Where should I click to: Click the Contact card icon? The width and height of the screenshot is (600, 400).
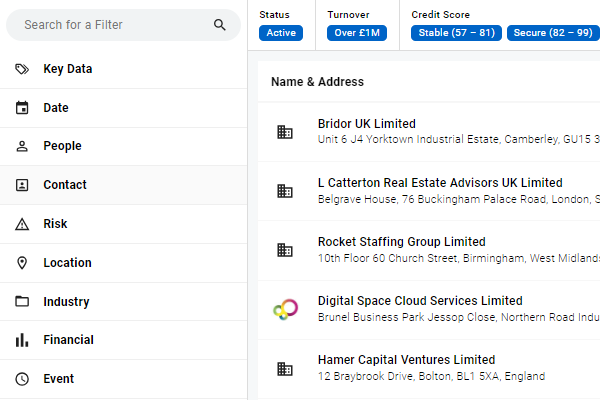tap(22, 185)
